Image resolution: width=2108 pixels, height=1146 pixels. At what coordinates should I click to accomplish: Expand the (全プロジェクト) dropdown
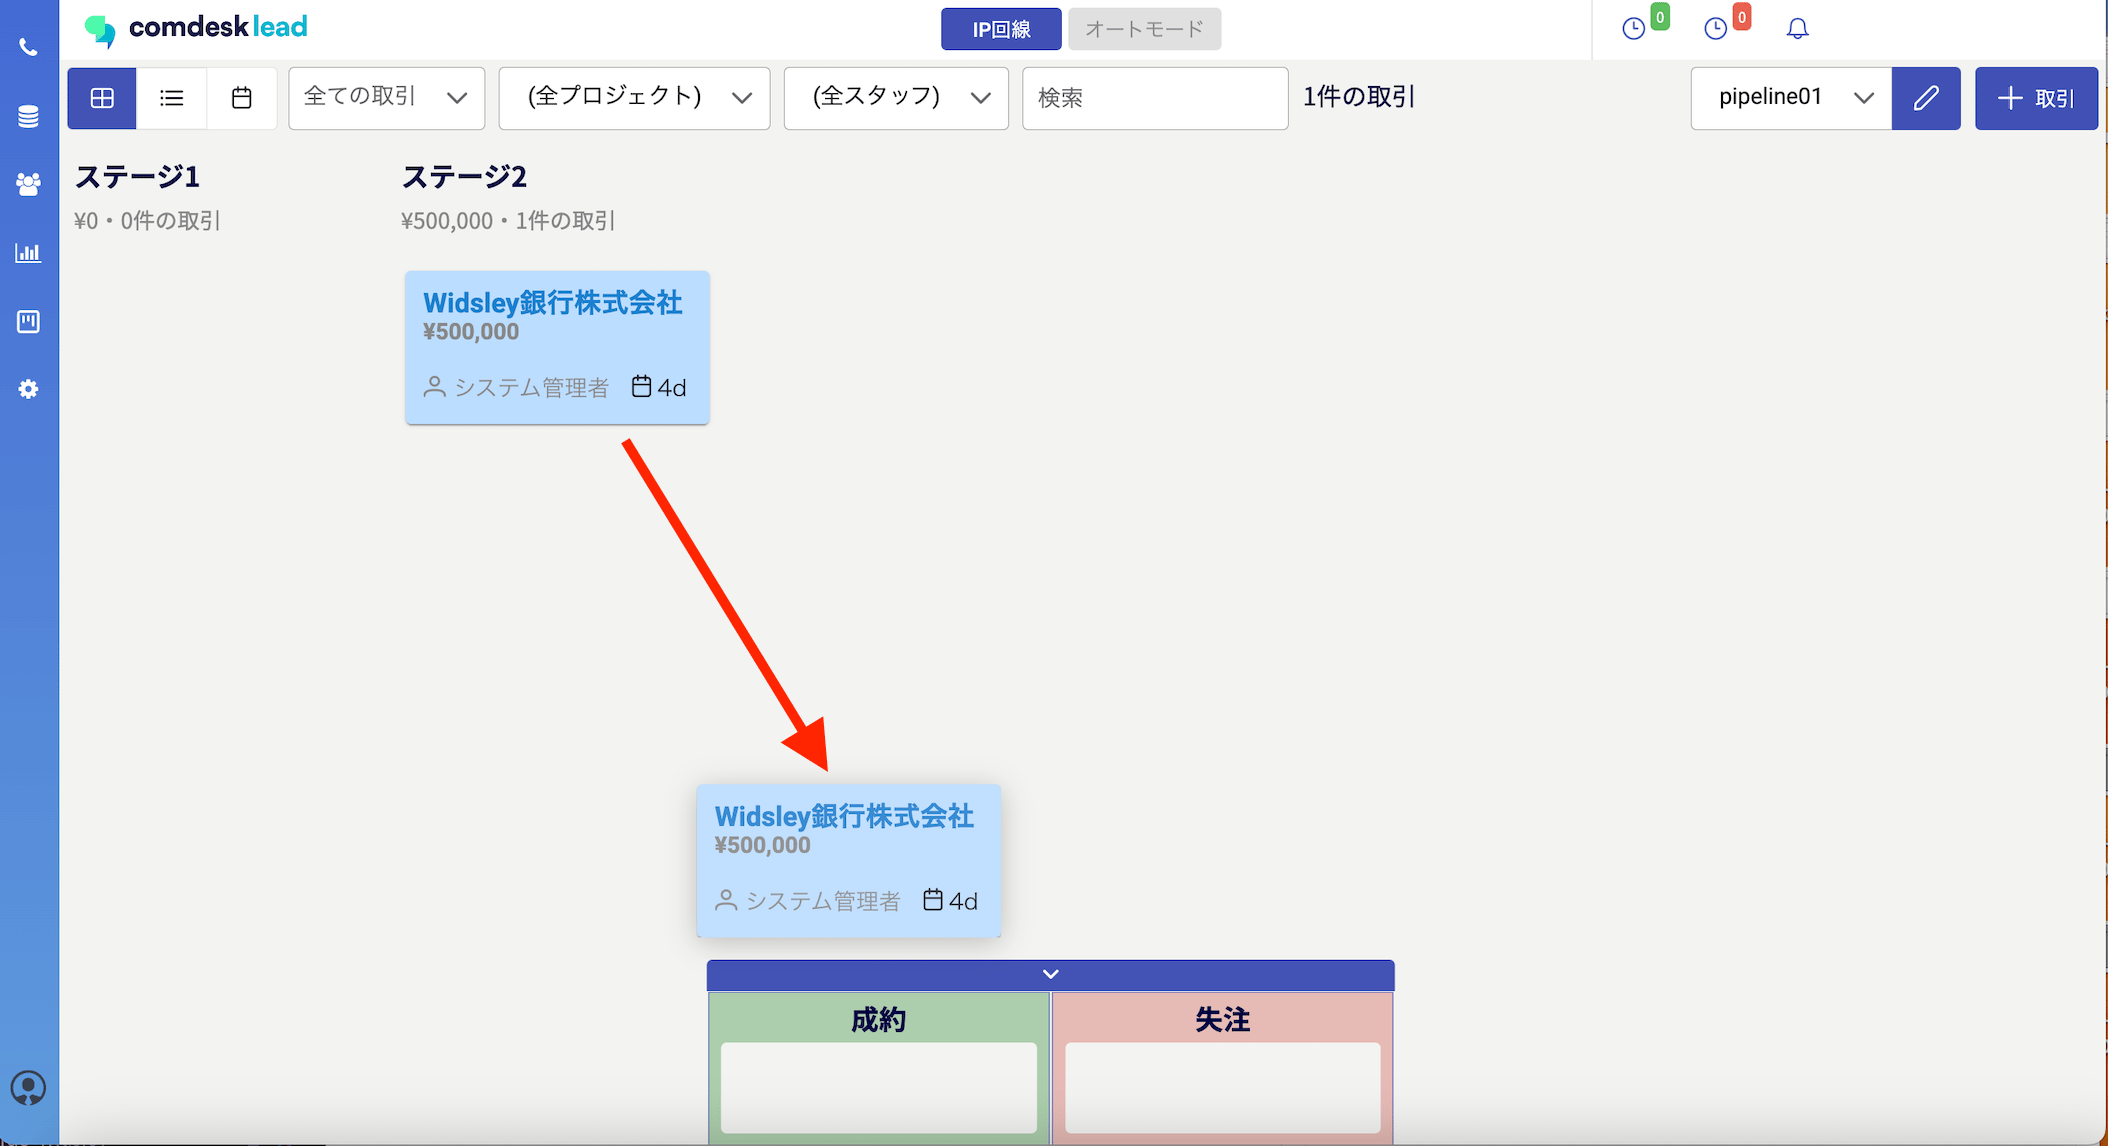pyautogui.click(x=635, y=98)
